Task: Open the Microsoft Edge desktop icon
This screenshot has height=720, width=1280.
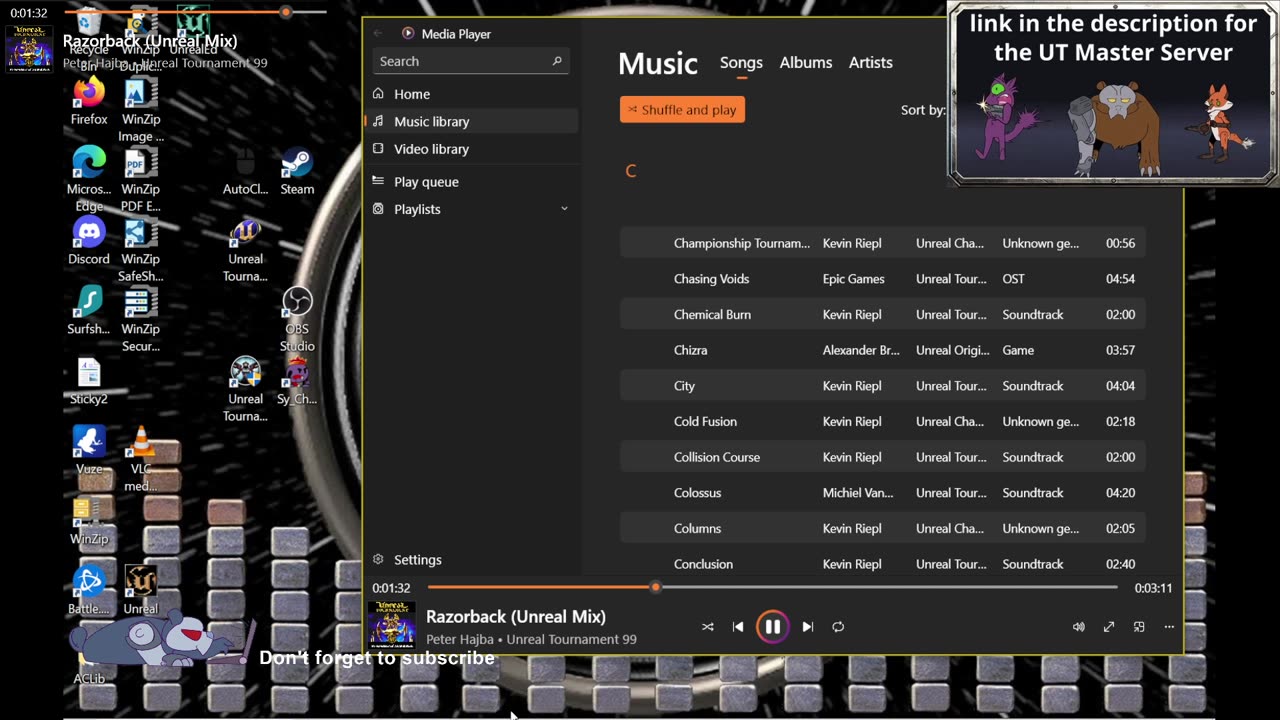Action: pyautogui.click(x=89, y=180)
